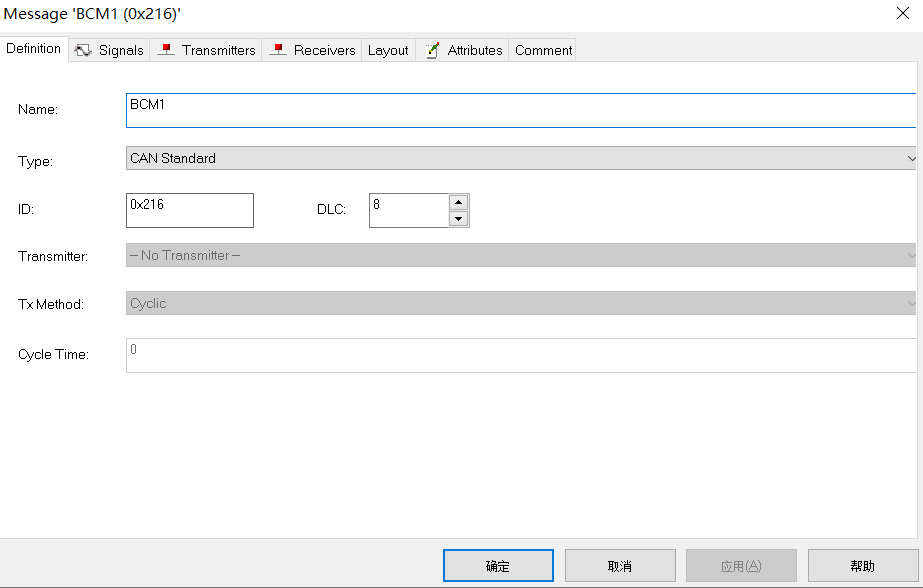Switch to the Comment tab
The image size is (923, 588).
coord(541,49)
